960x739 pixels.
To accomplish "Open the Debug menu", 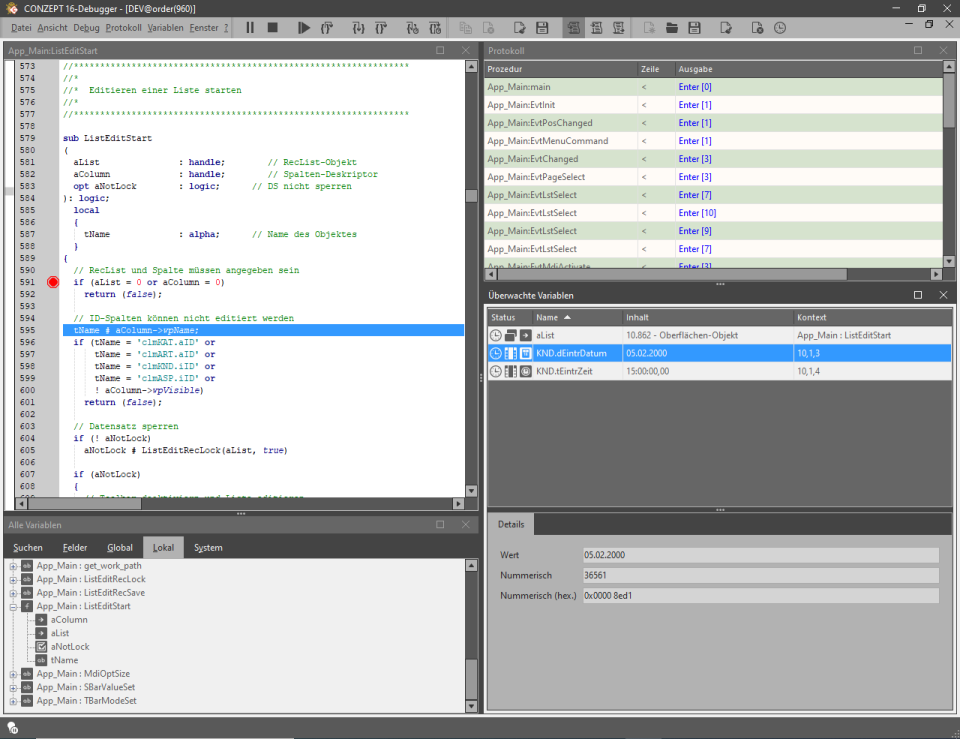I will point(86,28).
